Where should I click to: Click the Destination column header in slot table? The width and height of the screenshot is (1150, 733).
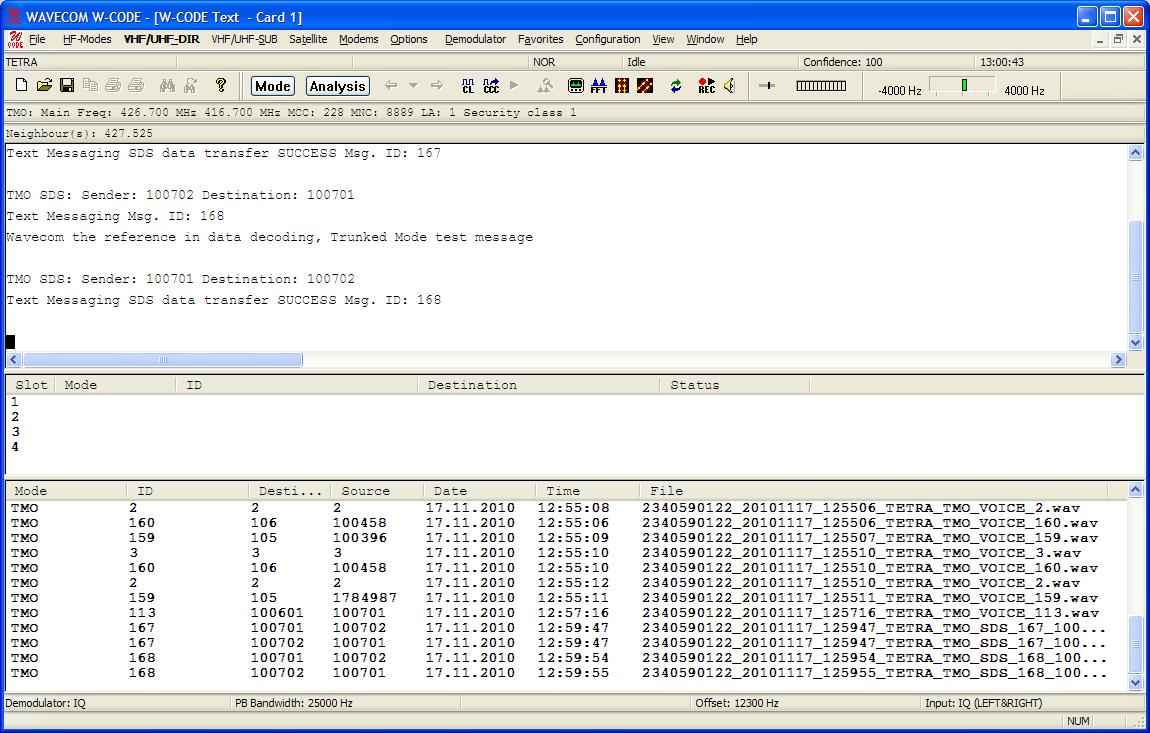539,385
